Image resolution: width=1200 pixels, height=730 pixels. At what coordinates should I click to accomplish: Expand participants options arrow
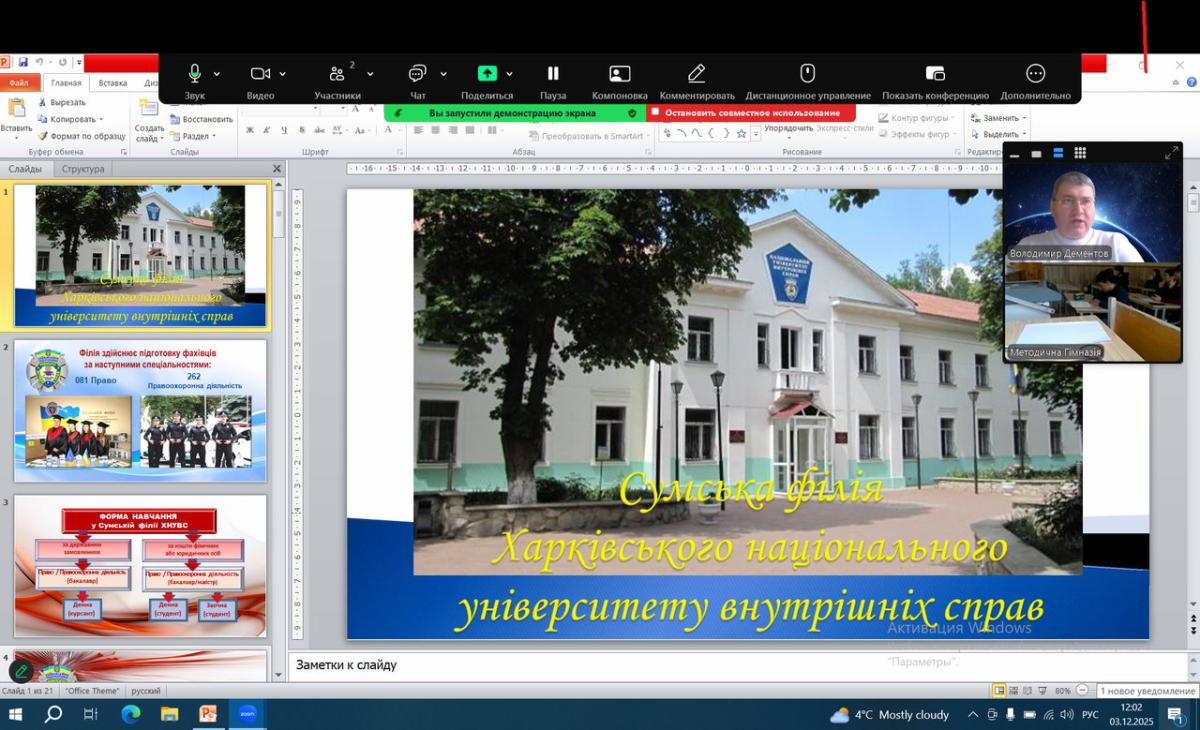[370, 74]
